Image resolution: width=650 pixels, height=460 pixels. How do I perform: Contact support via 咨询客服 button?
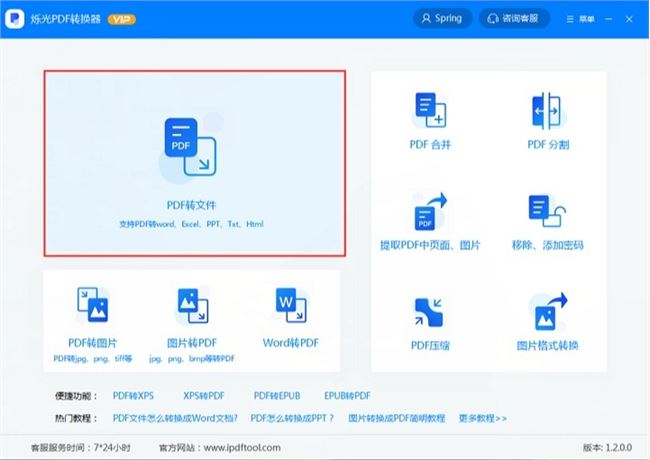(x=515, y=18)
